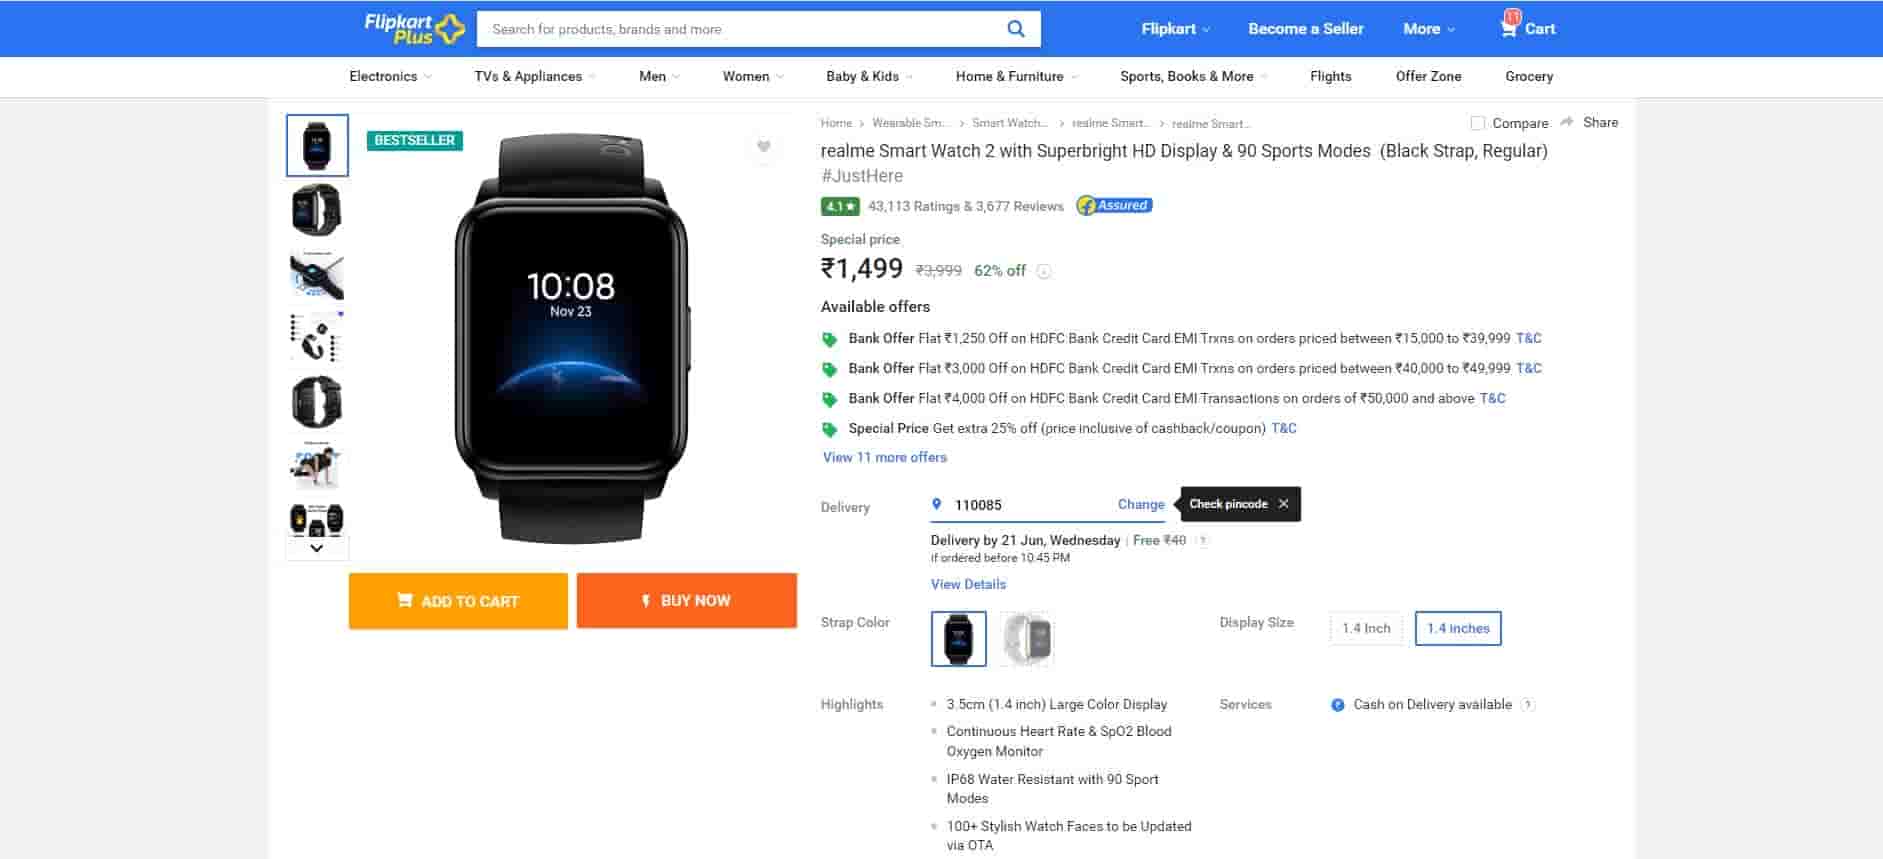Click Cash on Delivery help icon
This screenshot has width=1883, height=859.
pyautogui.click(x=1527, y=705)
